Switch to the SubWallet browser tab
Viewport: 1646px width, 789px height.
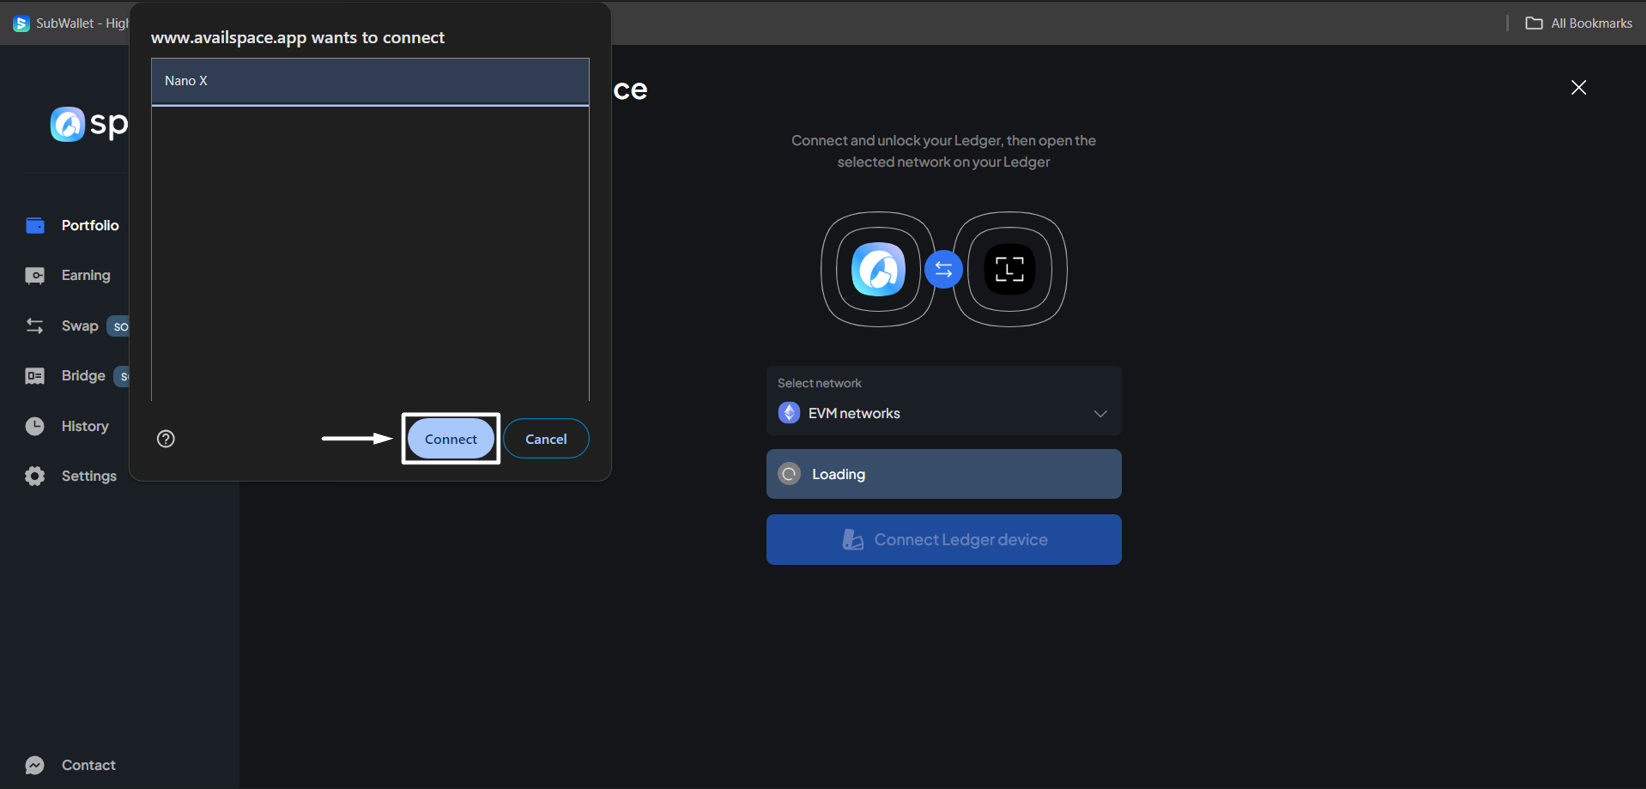point(70,23)
